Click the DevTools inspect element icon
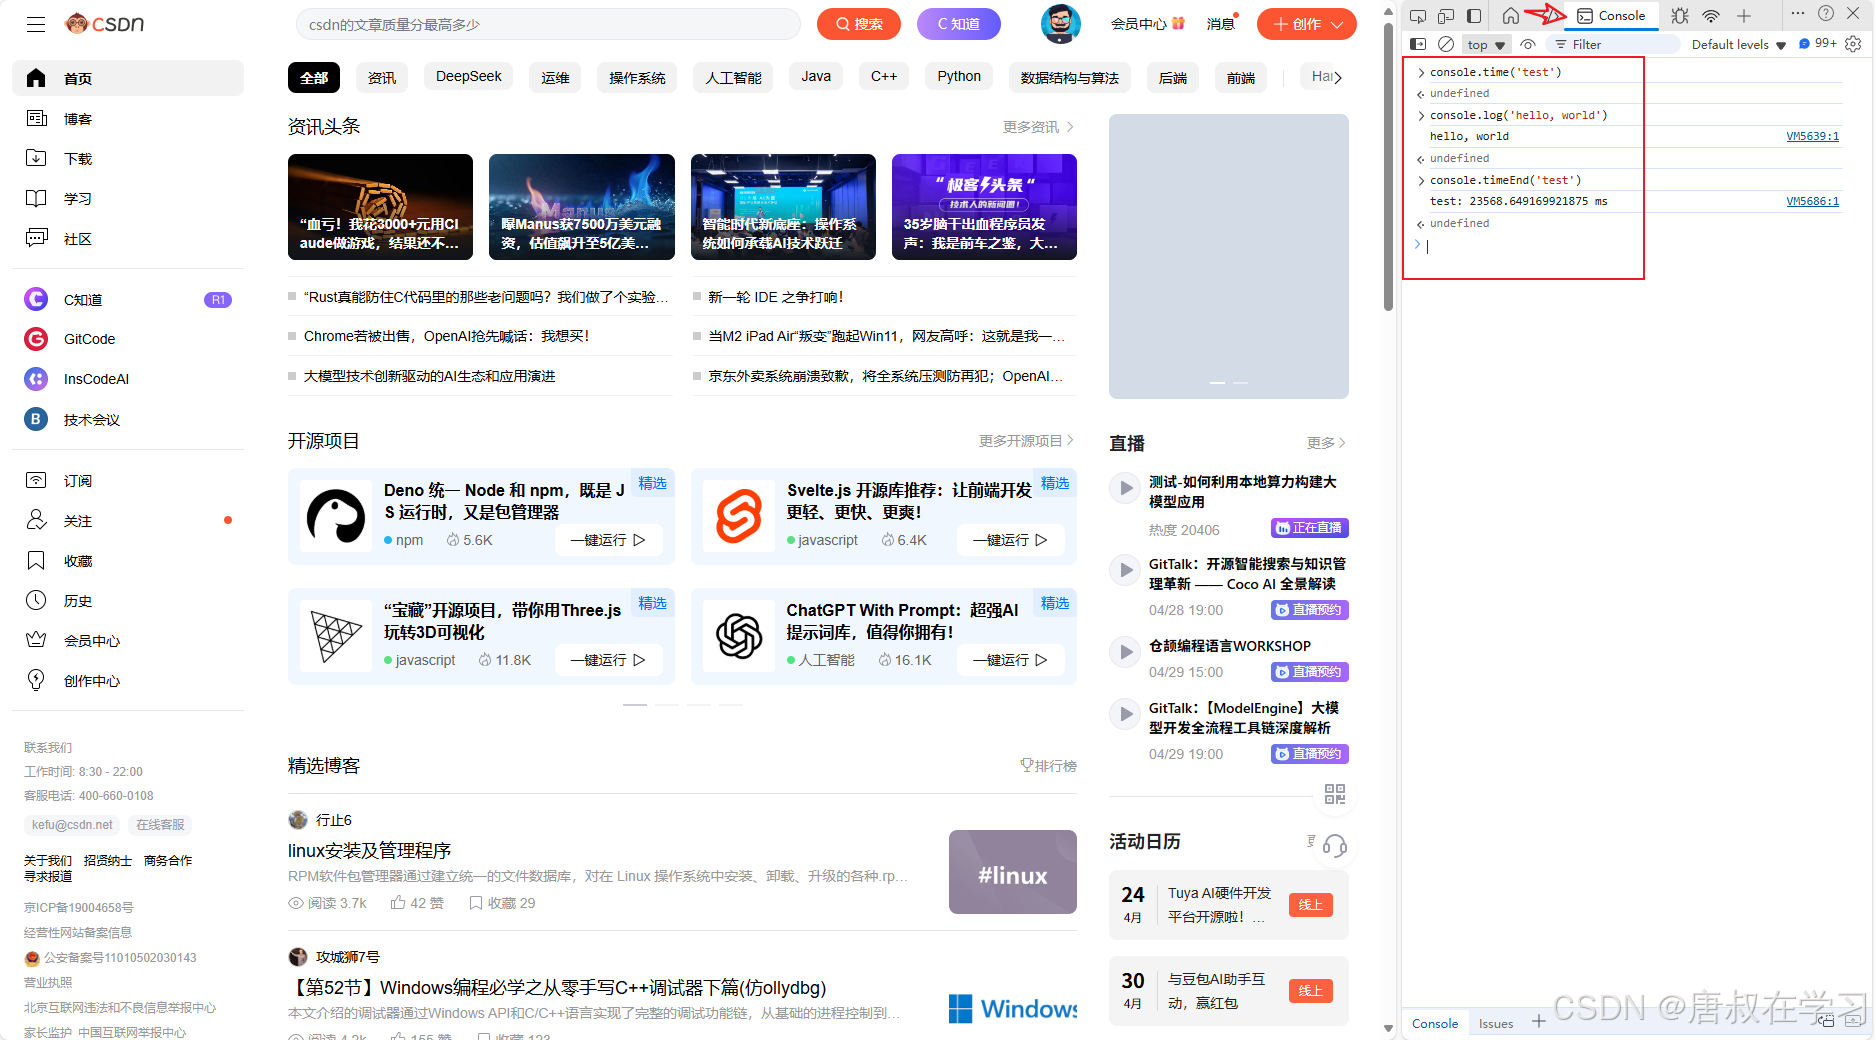 tap(1418, 16)
